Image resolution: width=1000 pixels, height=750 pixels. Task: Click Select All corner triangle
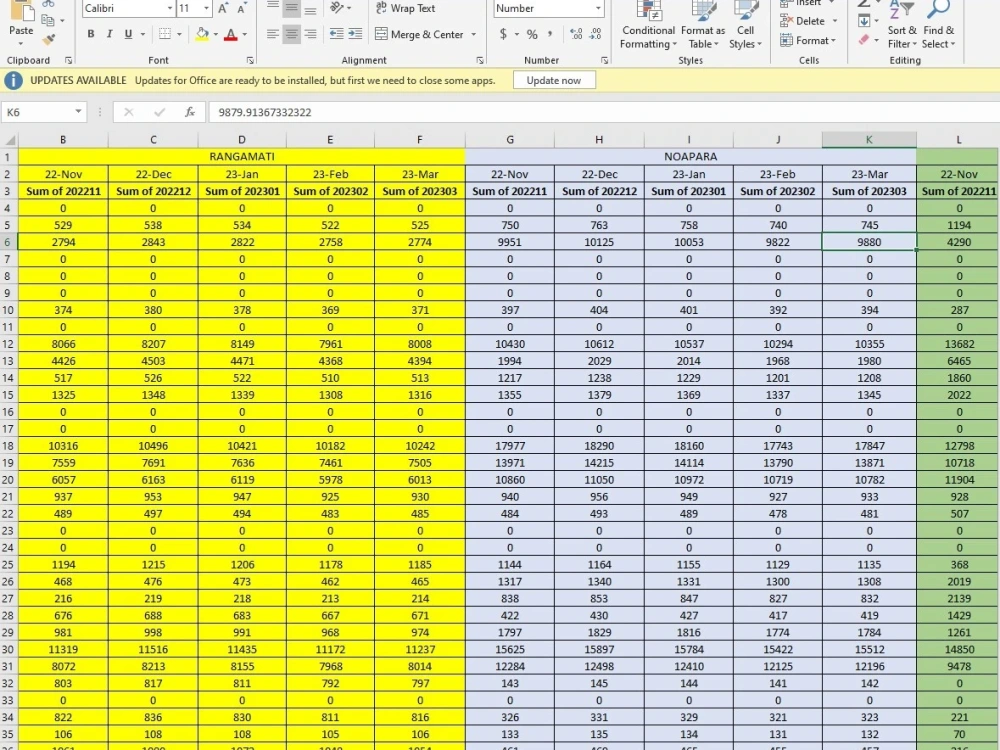9,140
